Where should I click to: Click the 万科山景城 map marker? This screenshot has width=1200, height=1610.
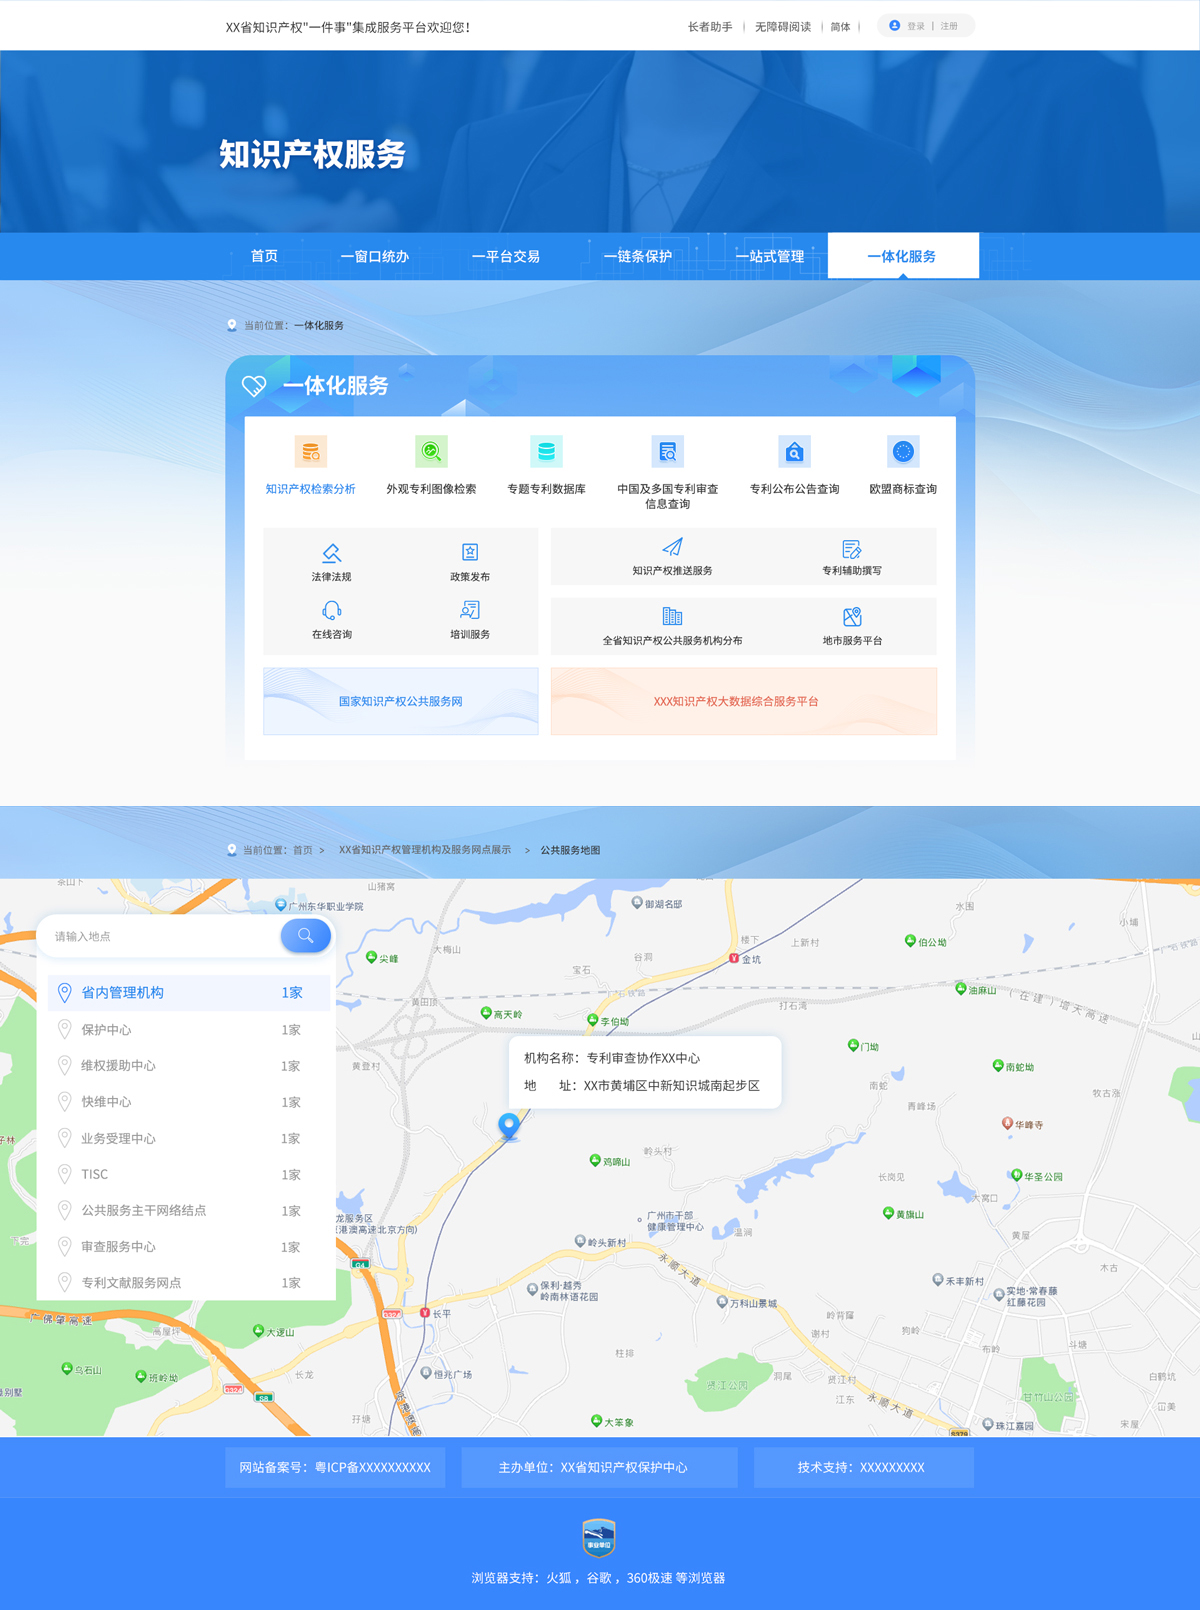pos(722,1302)
